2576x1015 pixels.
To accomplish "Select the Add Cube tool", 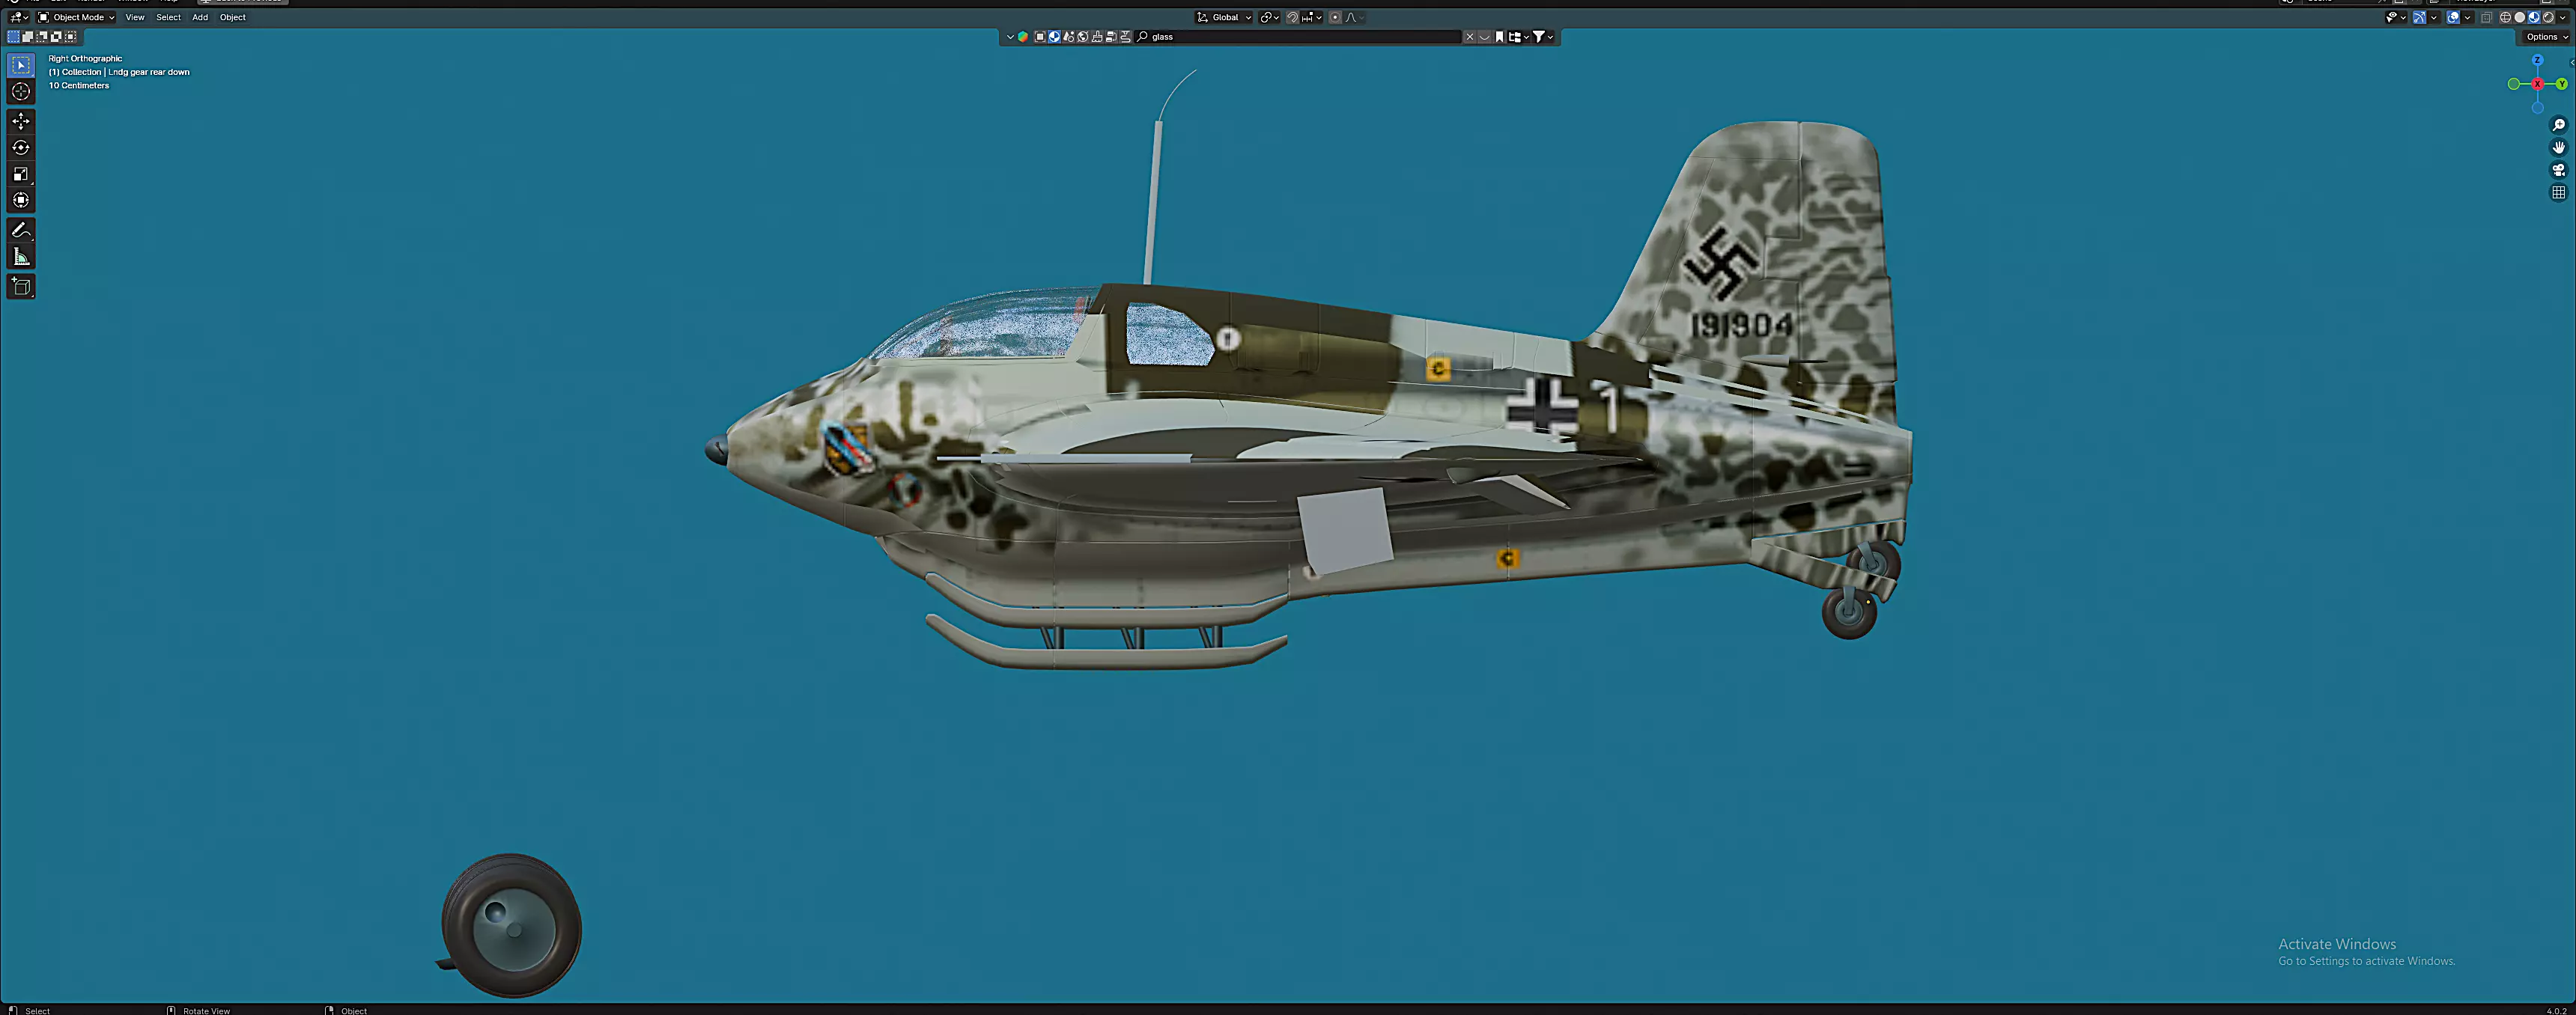I will (x=21, y=287).
